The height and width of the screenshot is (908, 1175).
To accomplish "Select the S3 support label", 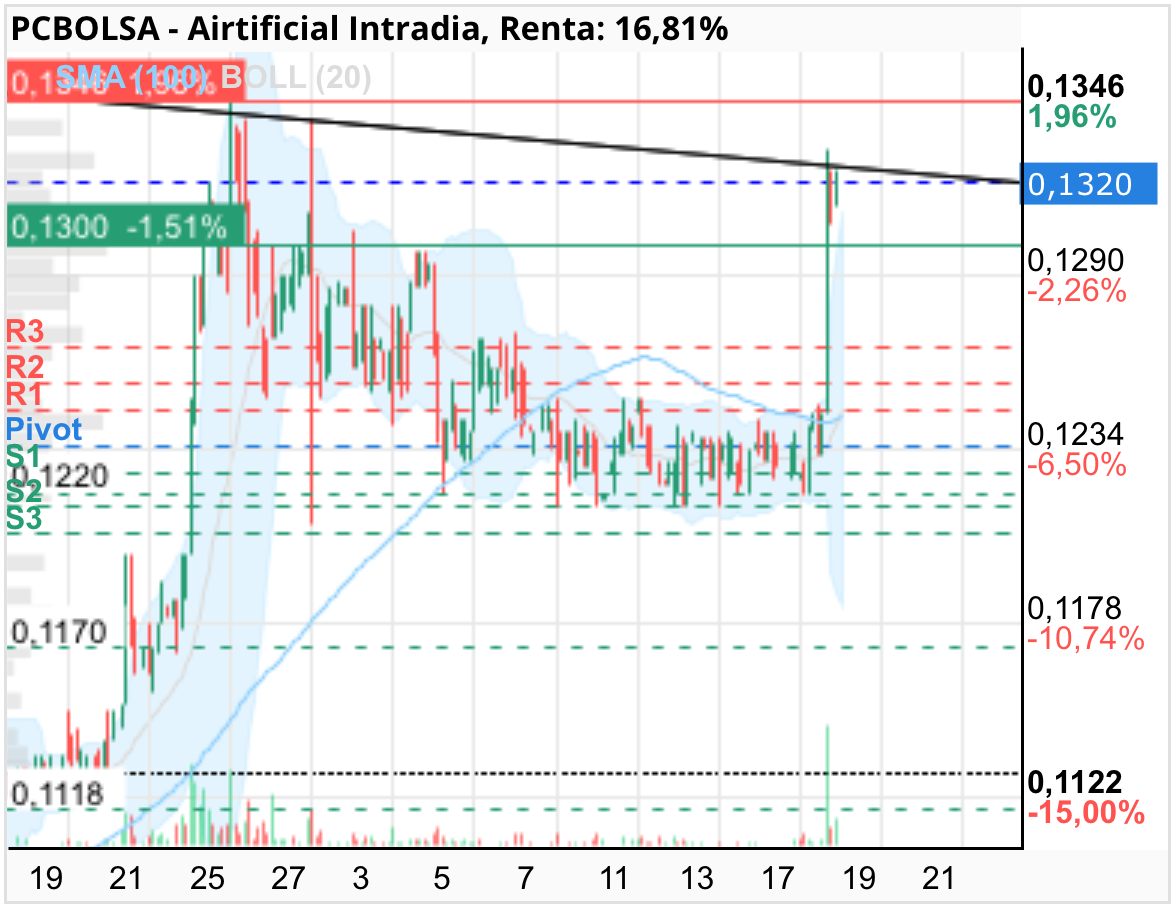I will [24, 518].
